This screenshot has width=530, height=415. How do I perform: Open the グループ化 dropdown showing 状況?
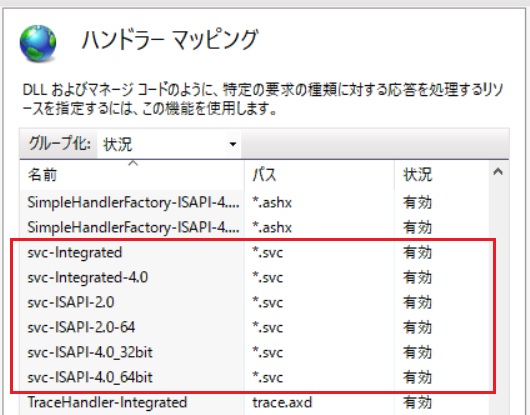169,144
